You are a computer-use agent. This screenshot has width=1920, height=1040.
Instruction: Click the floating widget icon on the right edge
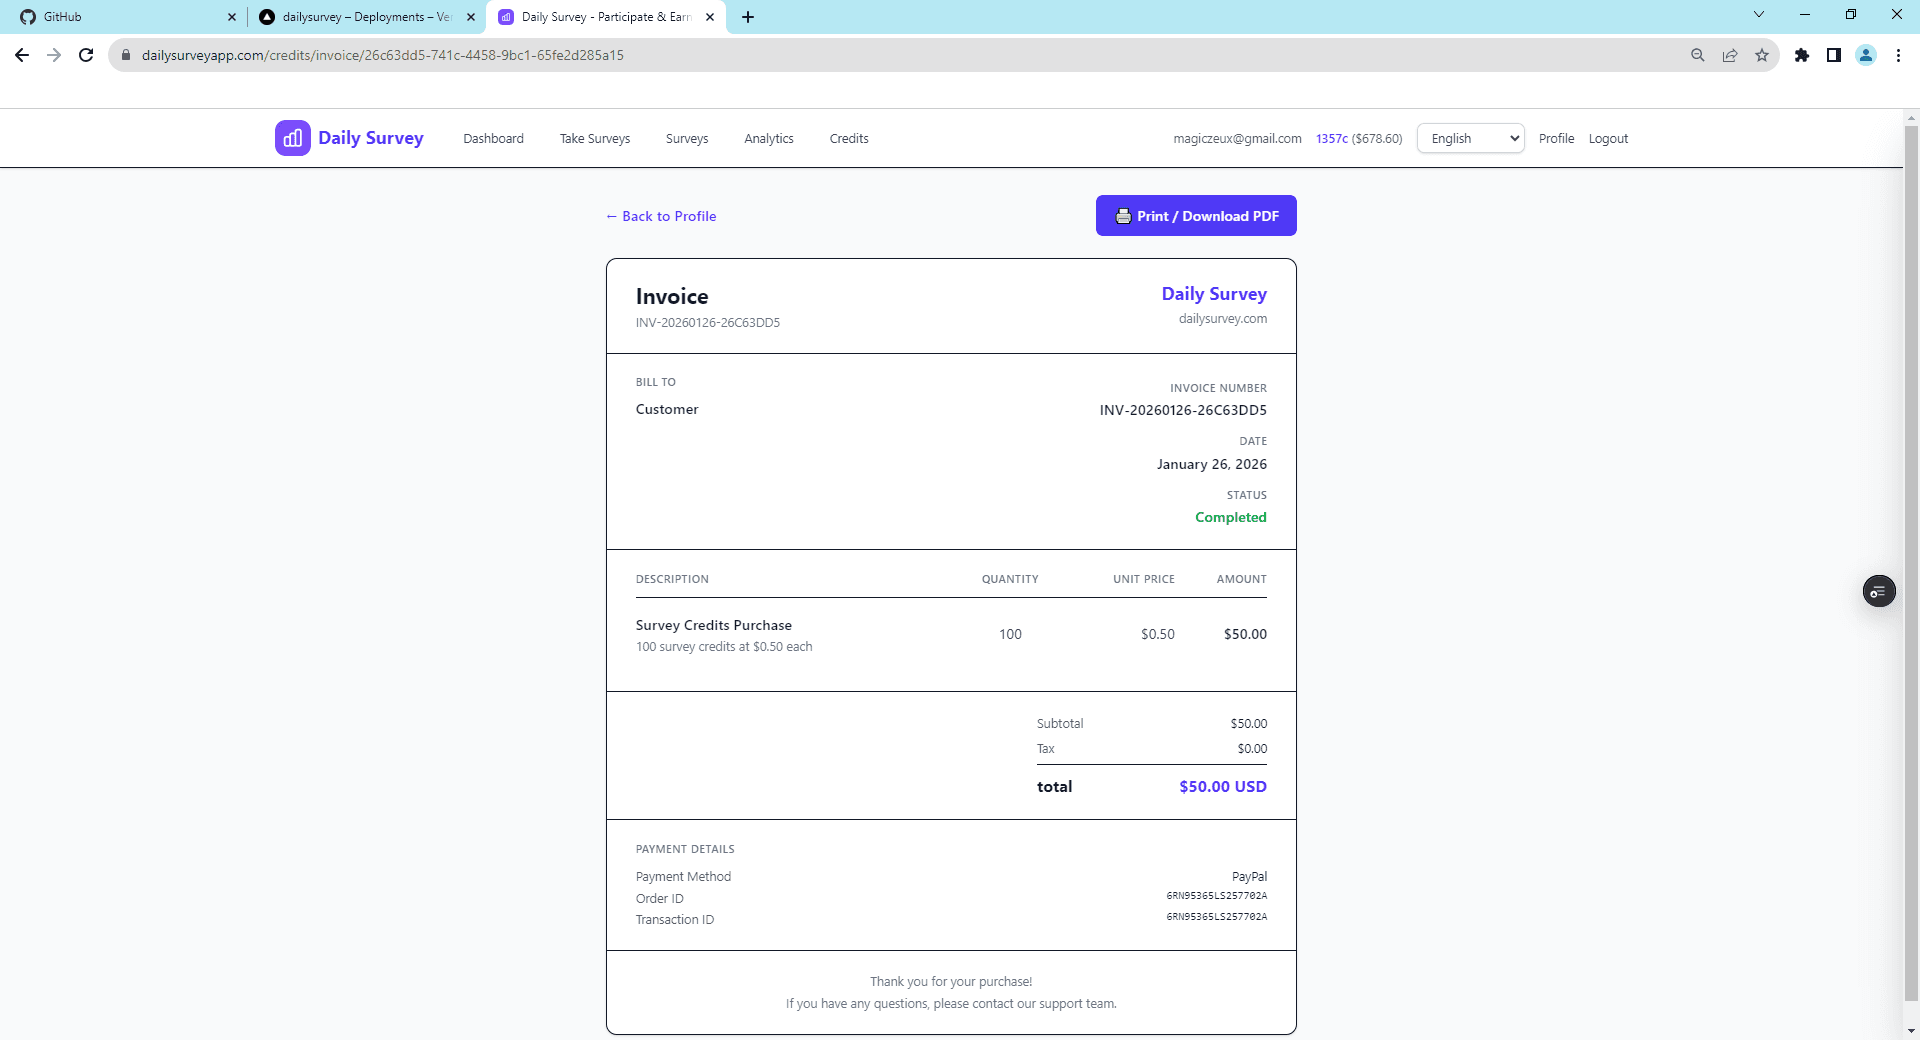coord(1879,591)
